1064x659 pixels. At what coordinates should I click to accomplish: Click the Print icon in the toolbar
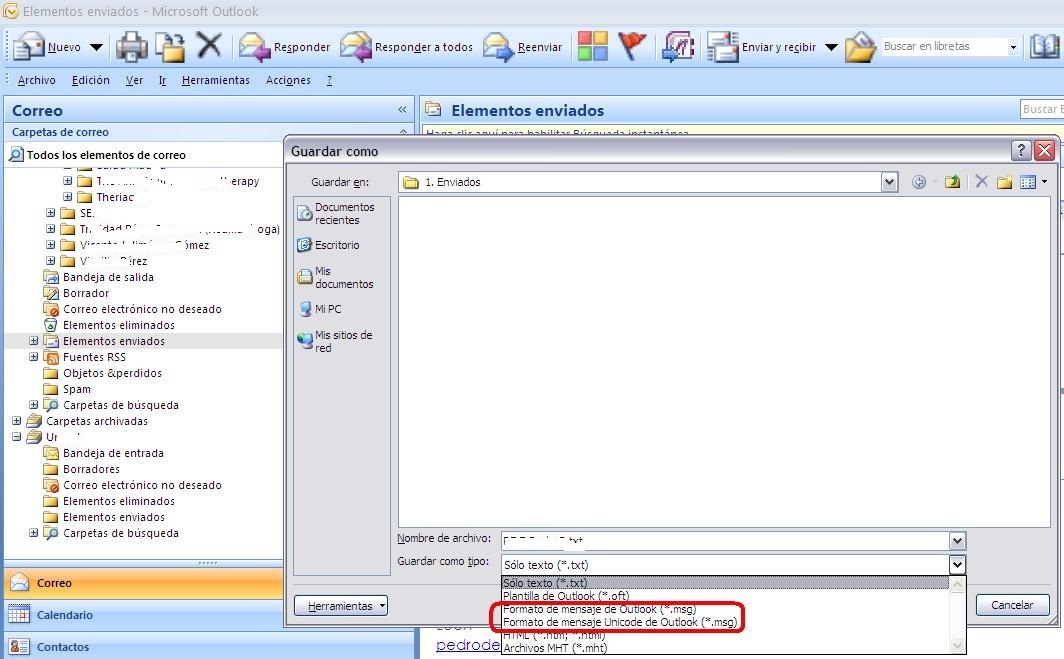(131, 46)
